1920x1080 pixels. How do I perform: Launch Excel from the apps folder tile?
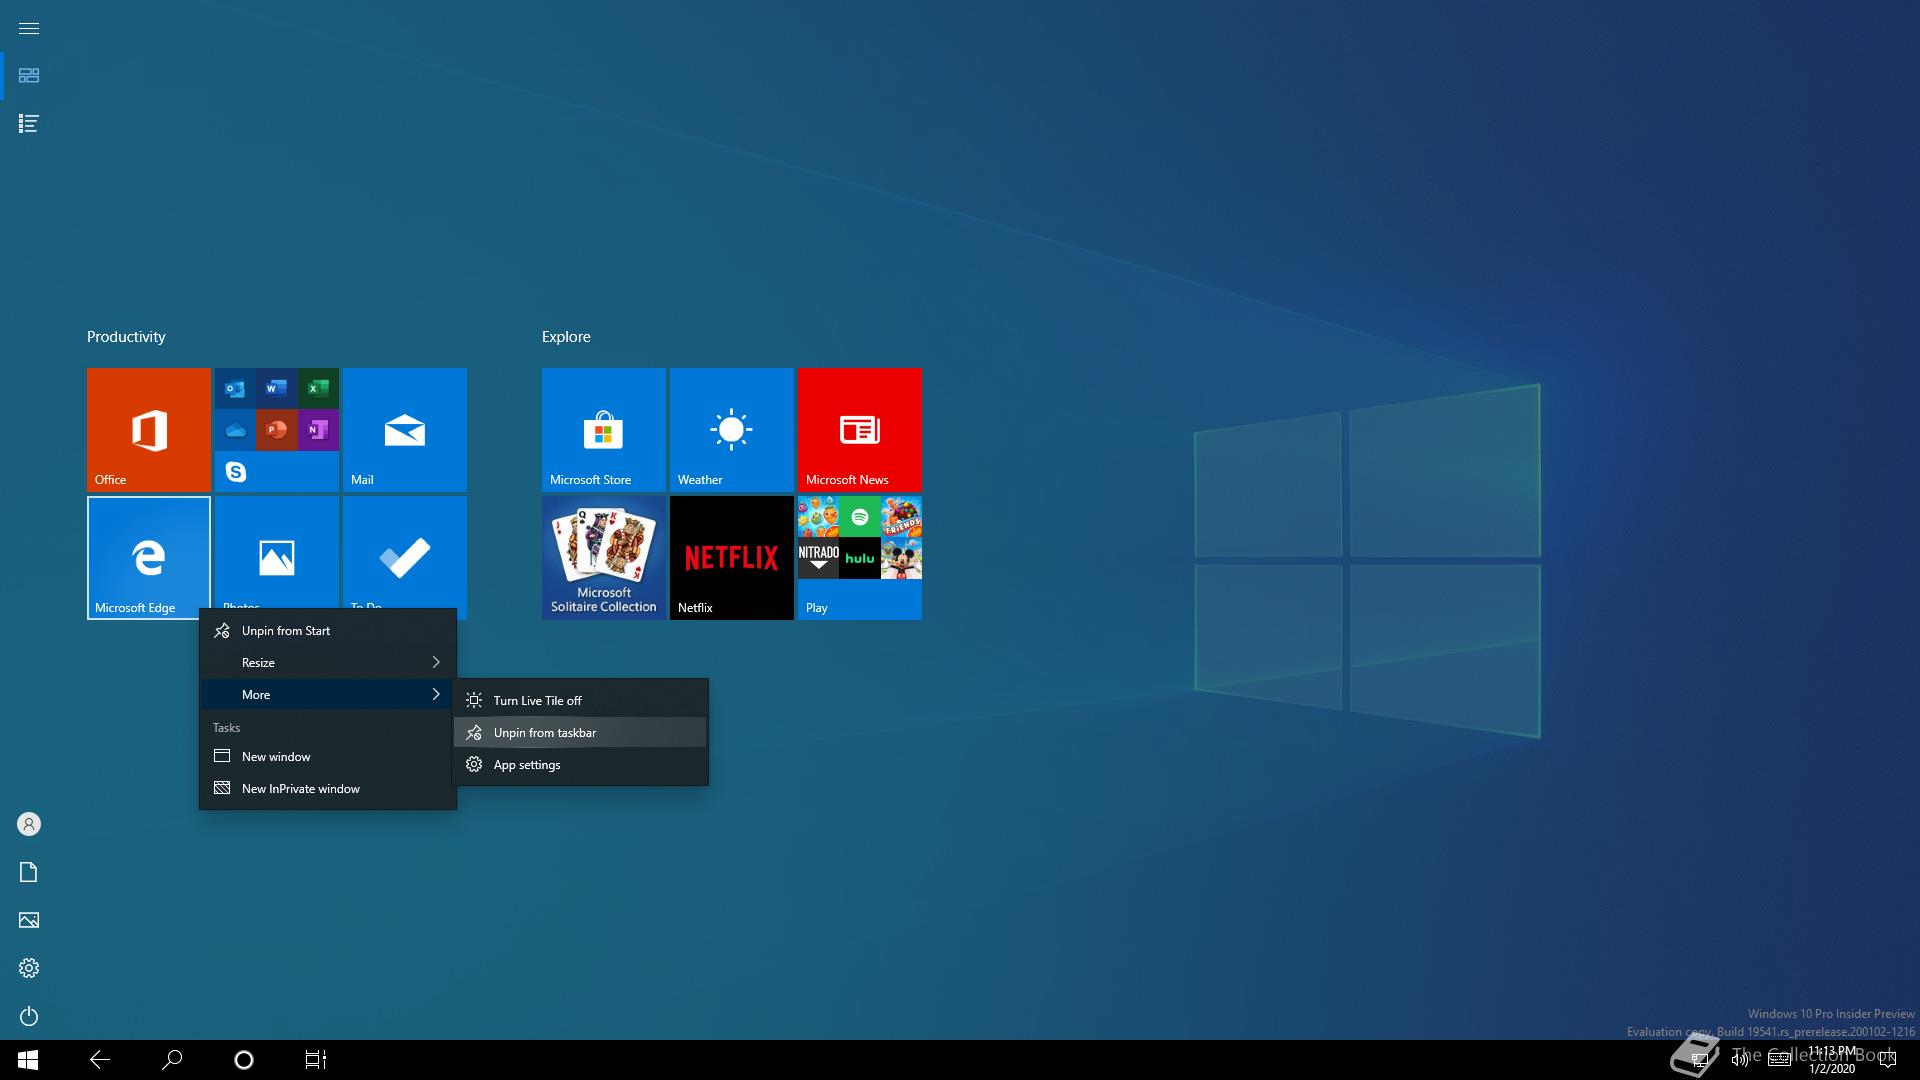click(x=318, y=388)
